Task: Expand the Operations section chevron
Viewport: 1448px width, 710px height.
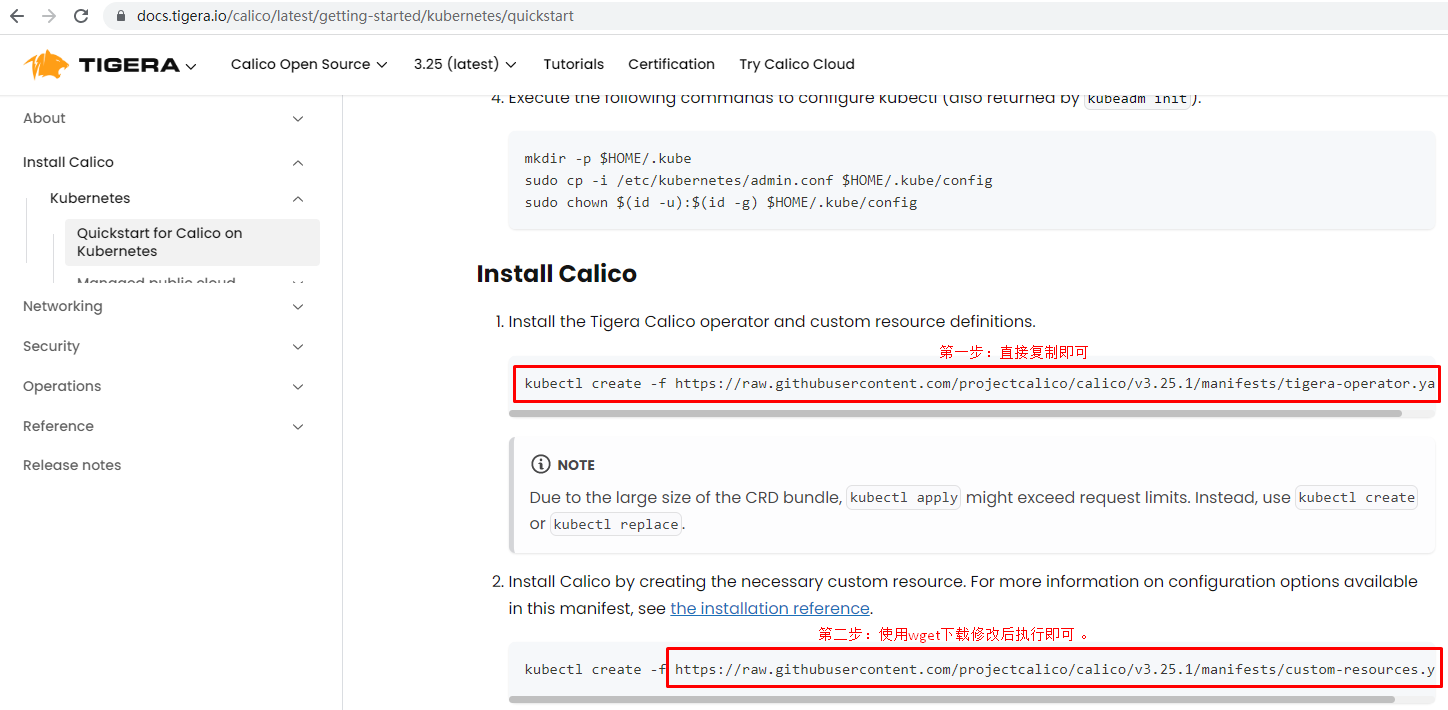Action: pyautogui.click(x=298, y=387)
